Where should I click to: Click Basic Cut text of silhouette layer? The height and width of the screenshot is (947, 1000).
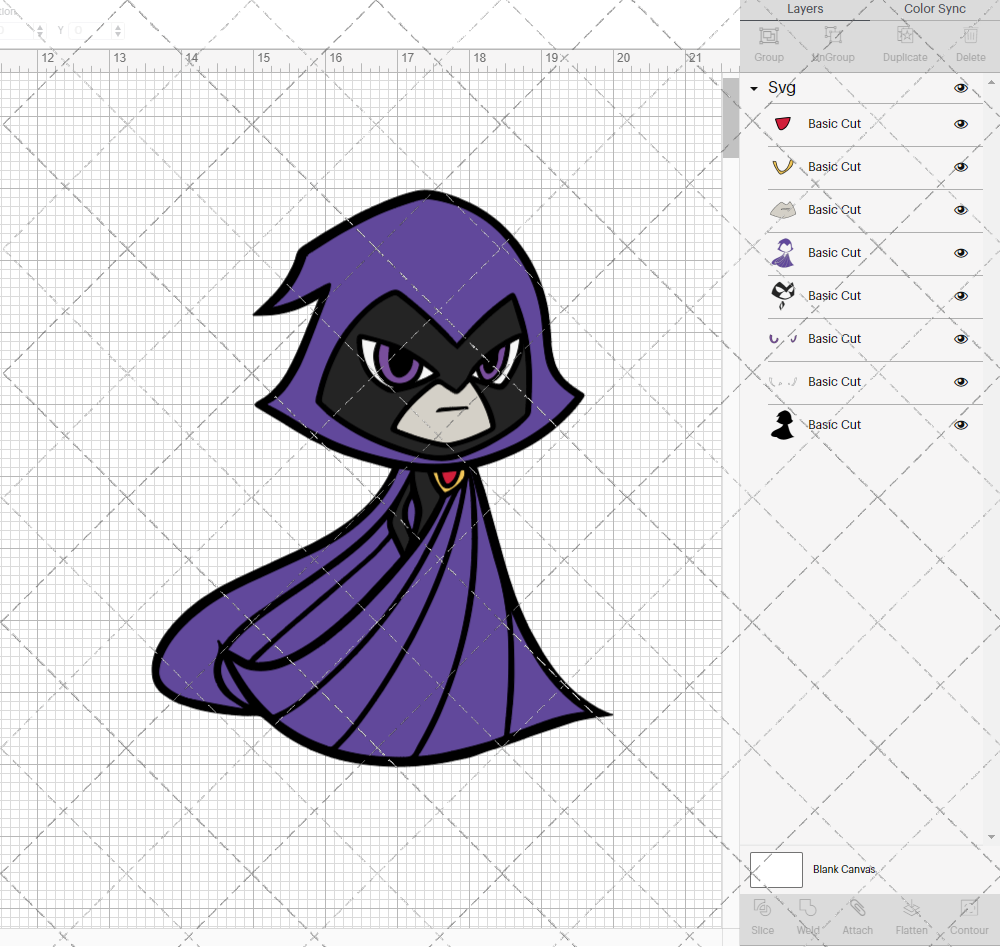pyautogui.click(x=834, y=425)
